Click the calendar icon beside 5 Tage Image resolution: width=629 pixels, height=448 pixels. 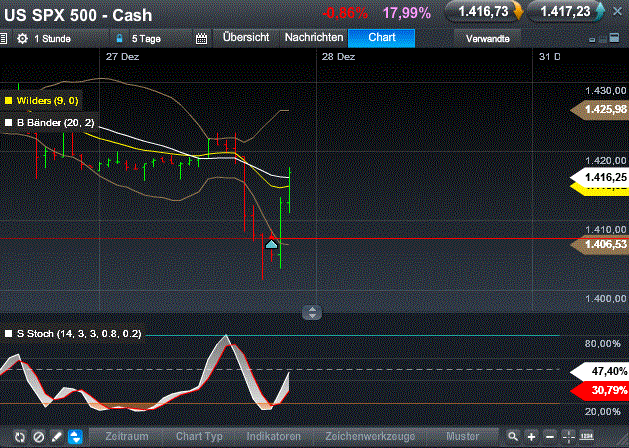pyautogui.click(x=201, y=38)
